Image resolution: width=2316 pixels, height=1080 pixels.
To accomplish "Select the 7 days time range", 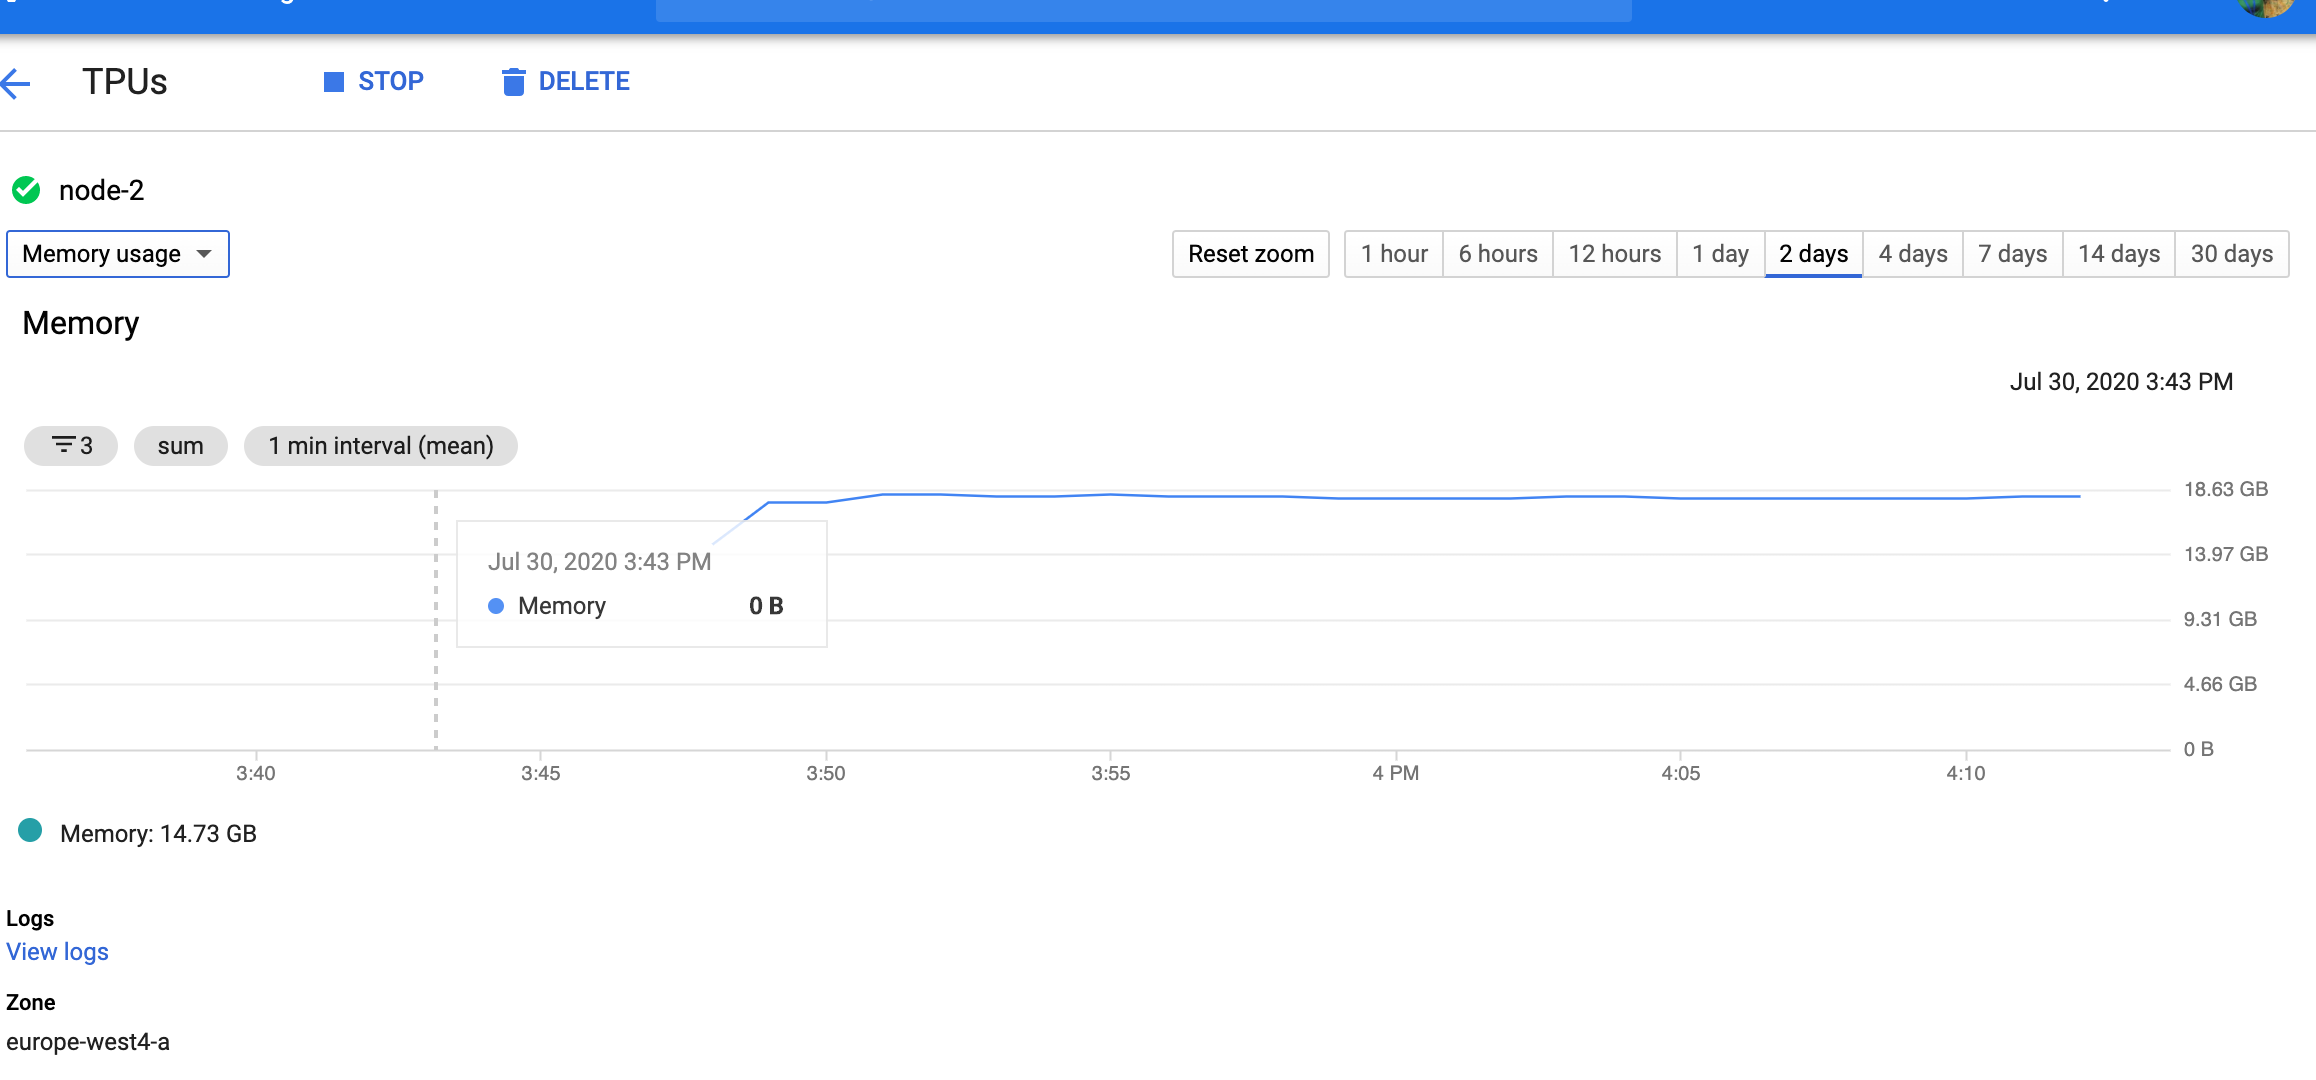I will point(2012,254).
